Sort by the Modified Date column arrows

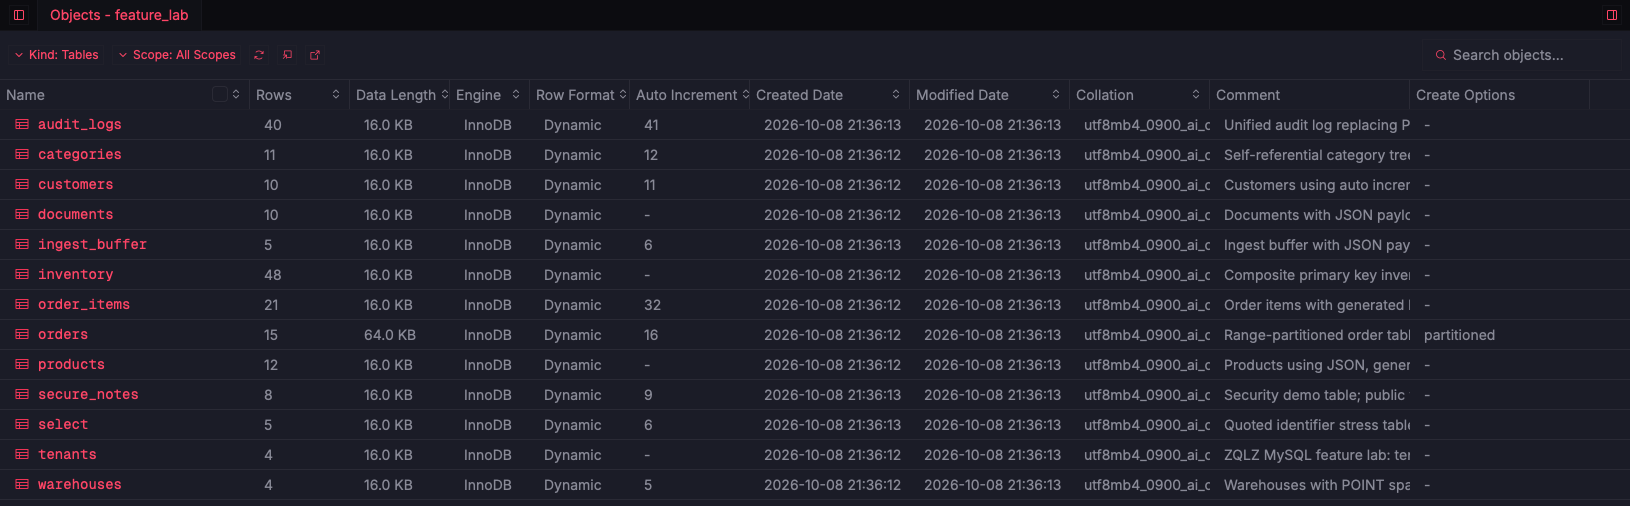(1056, 94)
